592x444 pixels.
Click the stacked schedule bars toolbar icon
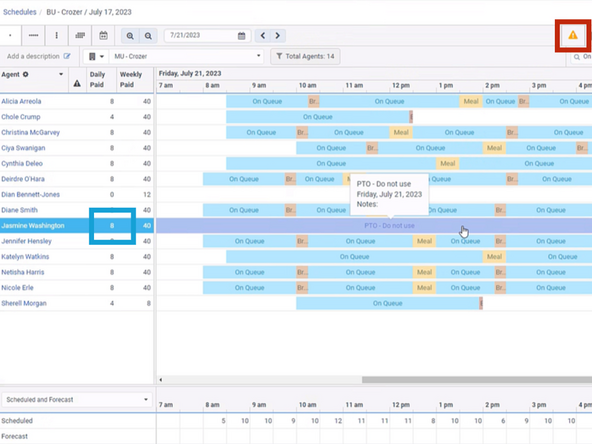[80, 35]
